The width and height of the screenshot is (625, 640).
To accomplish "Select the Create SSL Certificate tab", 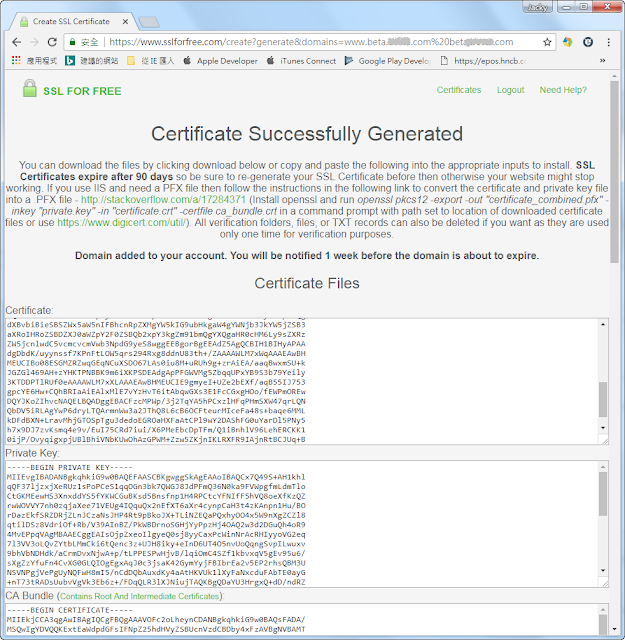I will pos(71,22).
